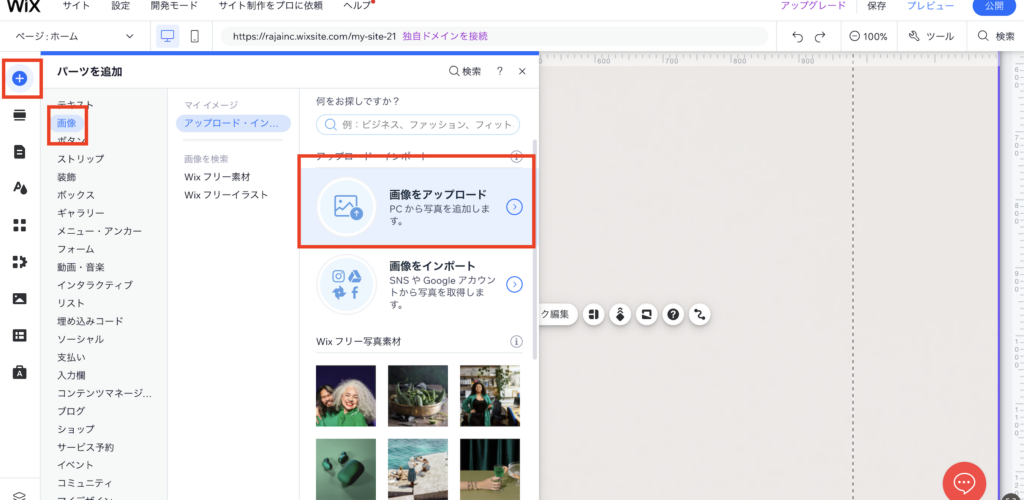Select 画像 category in elements list
1024x500 pixels.
pos(67,123)
